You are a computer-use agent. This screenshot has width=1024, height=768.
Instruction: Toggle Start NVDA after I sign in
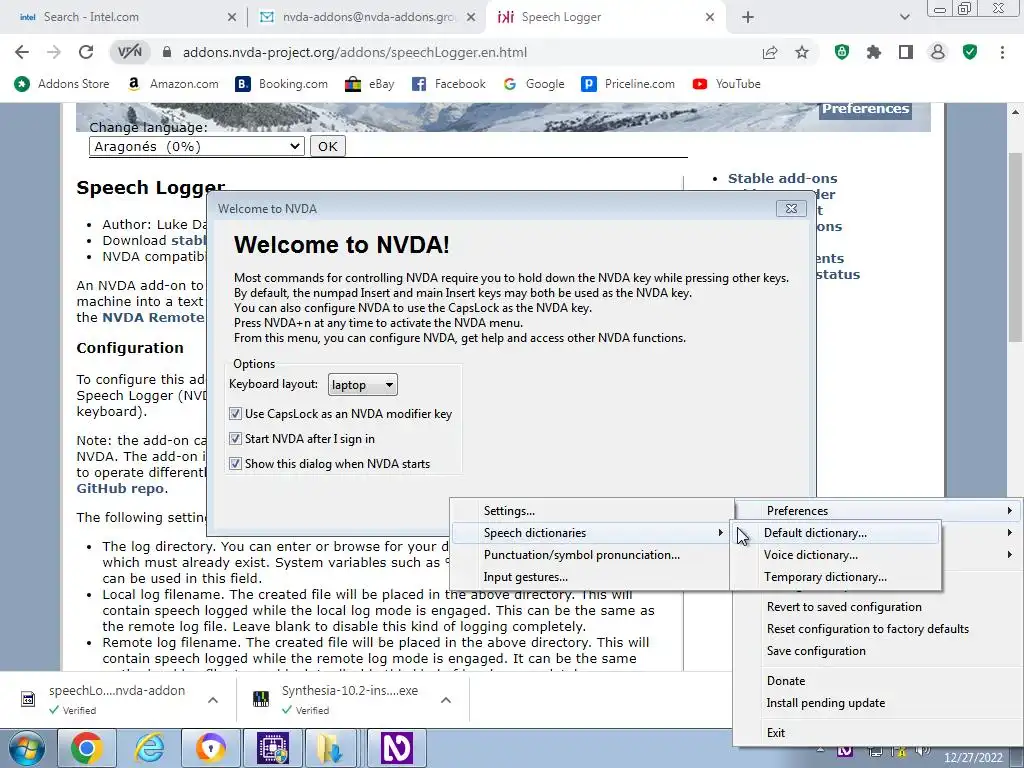[x=235, y=438]
